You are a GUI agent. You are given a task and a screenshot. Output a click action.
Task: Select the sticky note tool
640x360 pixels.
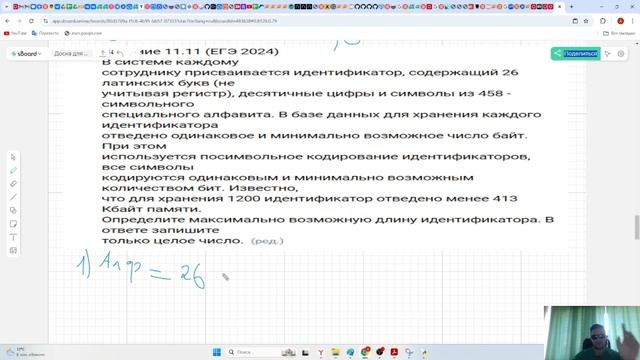13,224
